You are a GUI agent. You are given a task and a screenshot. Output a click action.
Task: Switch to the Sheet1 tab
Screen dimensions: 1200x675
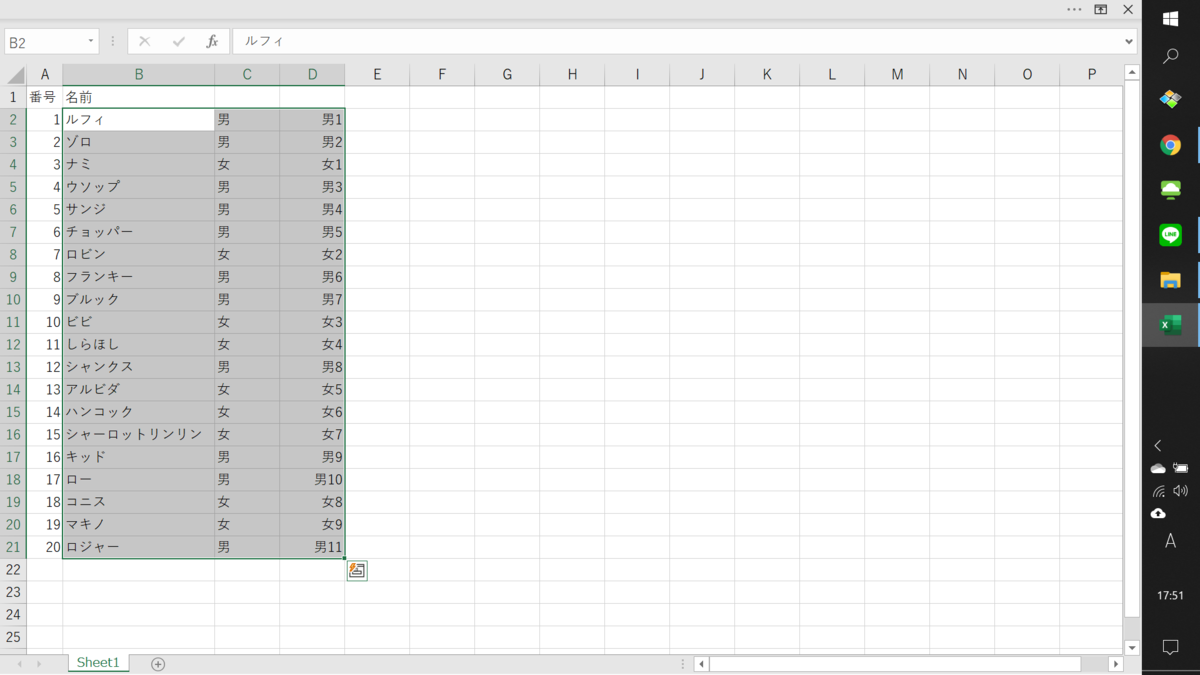(98, 663)
